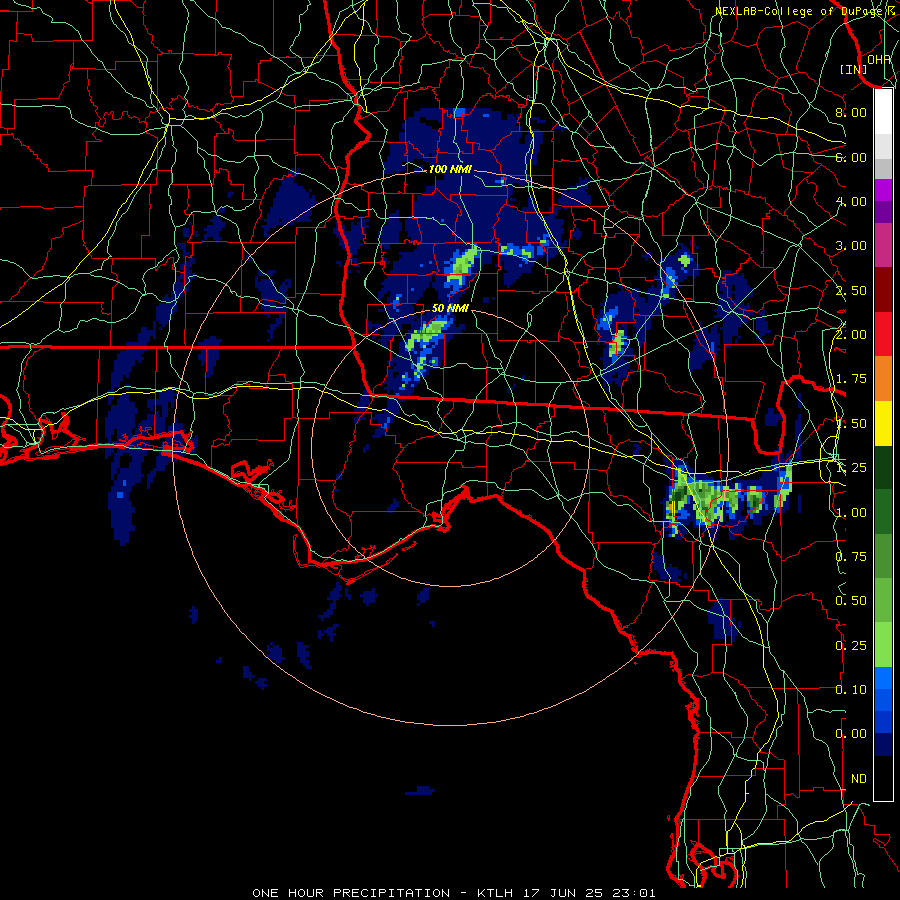Click the 3.00 legend value
The height and width of the screenshot is (900, 900).
[x=851, y=246]
